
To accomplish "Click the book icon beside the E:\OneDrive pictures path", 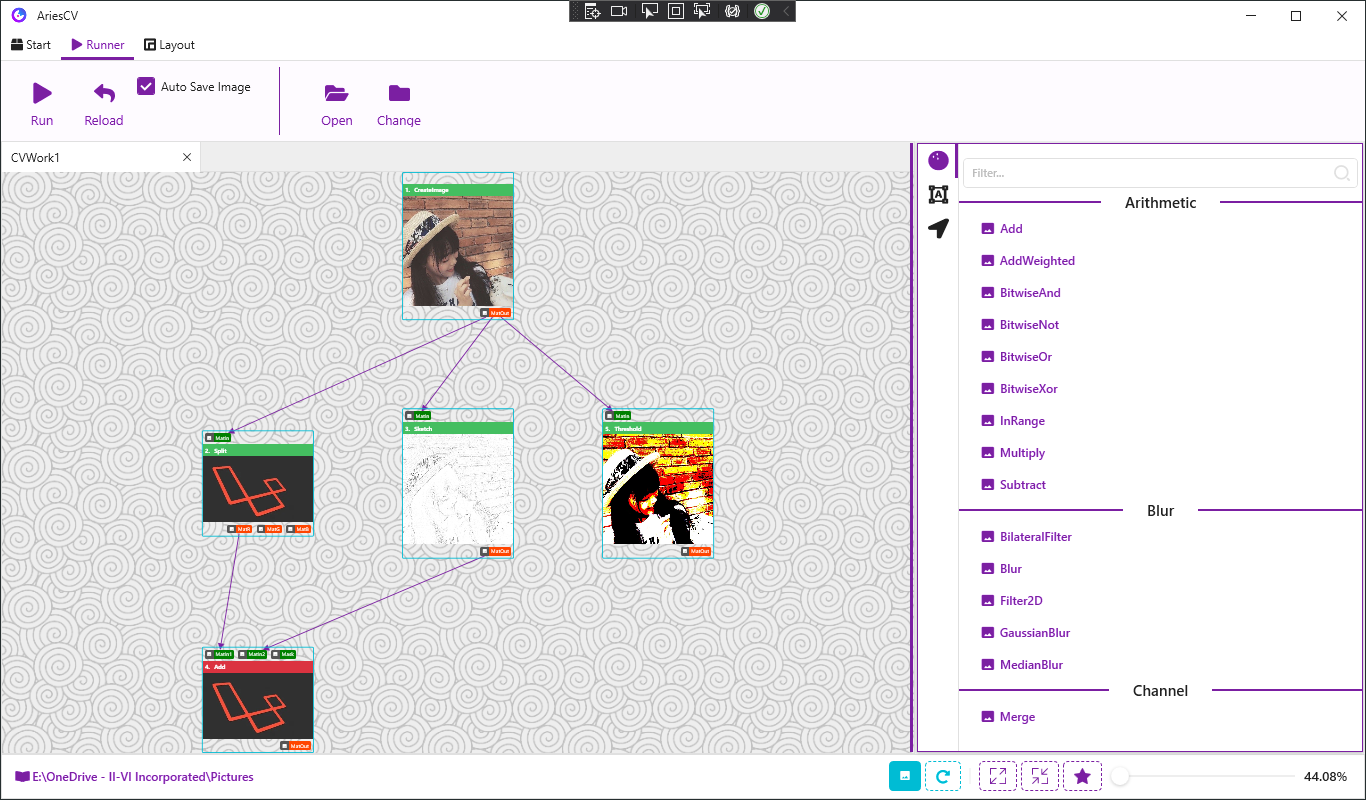I will coord(22,776).
